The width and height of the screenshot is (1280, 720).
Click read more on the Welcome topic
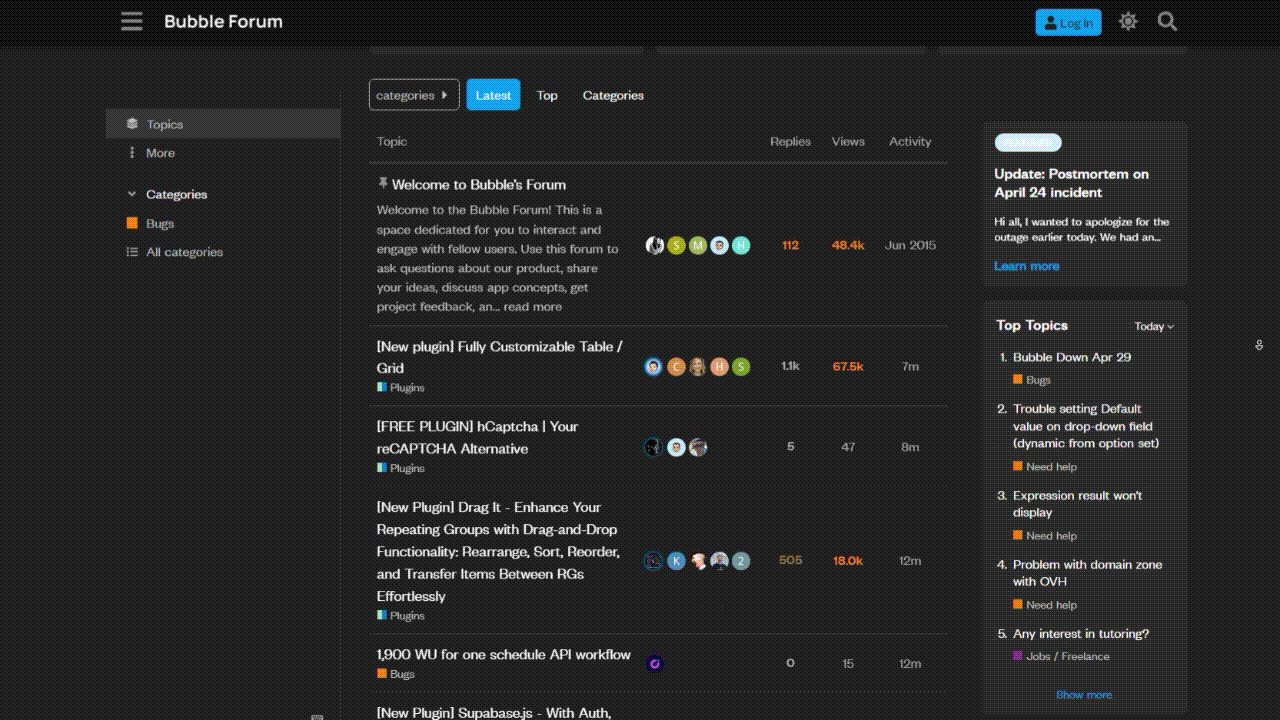pyautogui.click(x=533, y=307)
